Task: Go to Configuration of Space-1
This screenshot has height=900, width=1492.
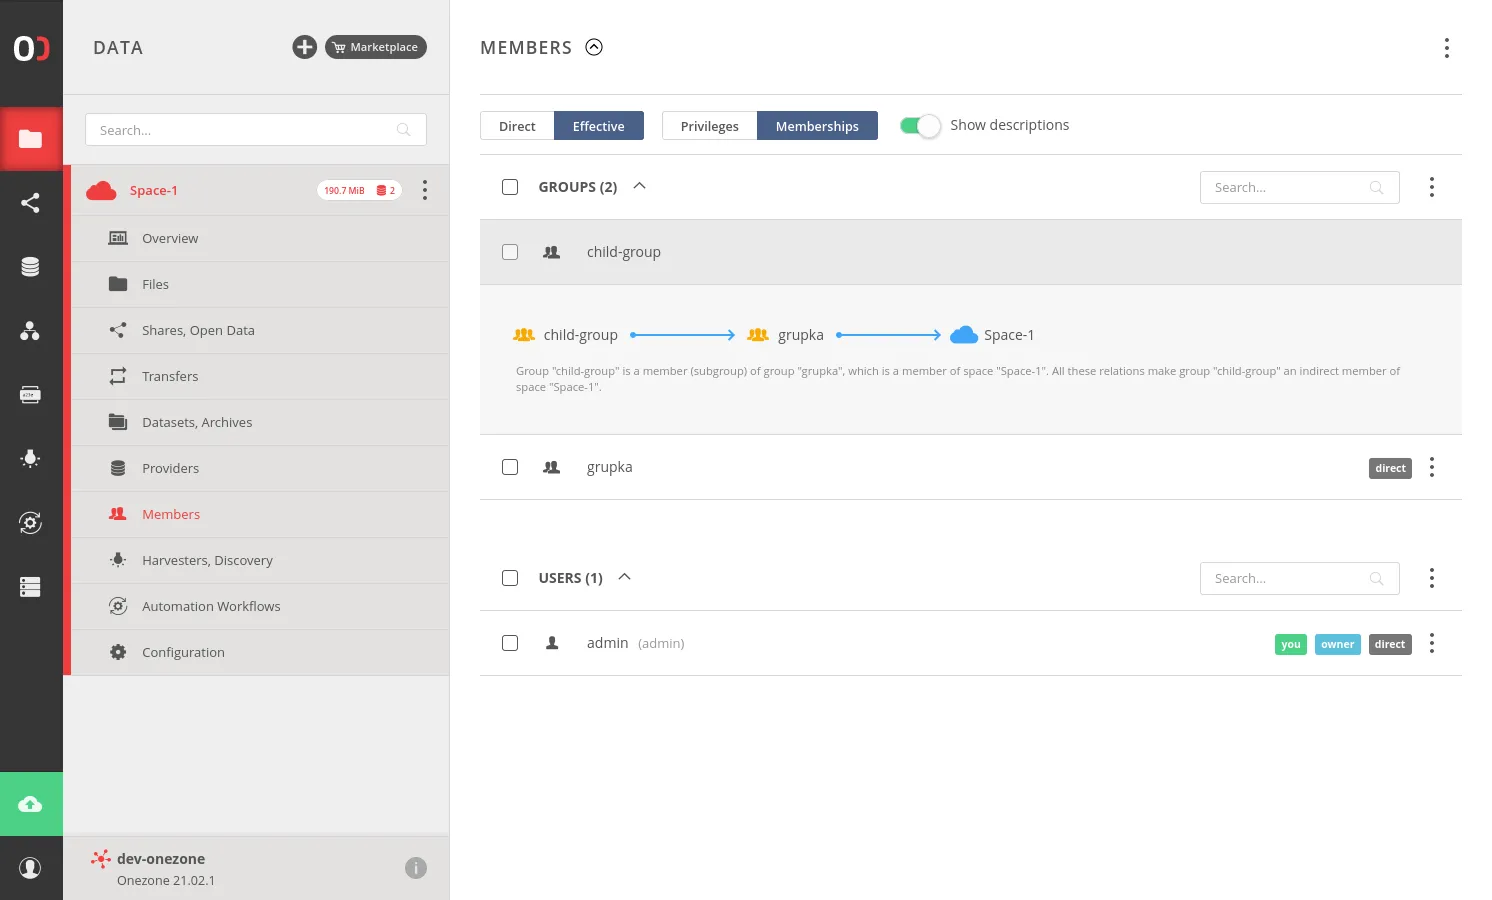Action: tap(183, 652)
